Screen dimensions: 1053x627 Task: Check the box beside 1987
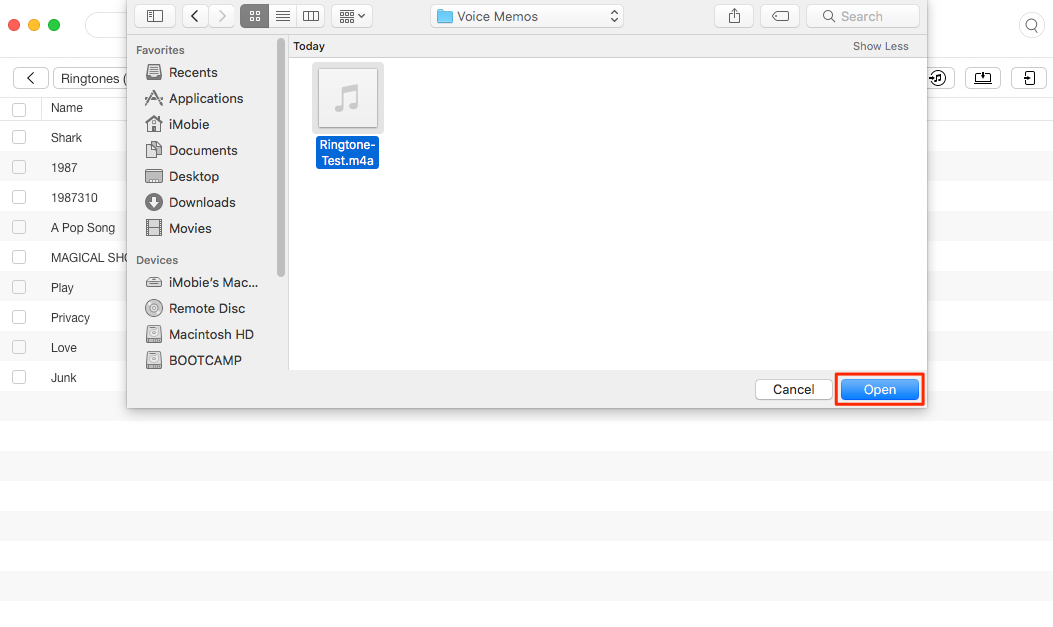tap(19, 167)
